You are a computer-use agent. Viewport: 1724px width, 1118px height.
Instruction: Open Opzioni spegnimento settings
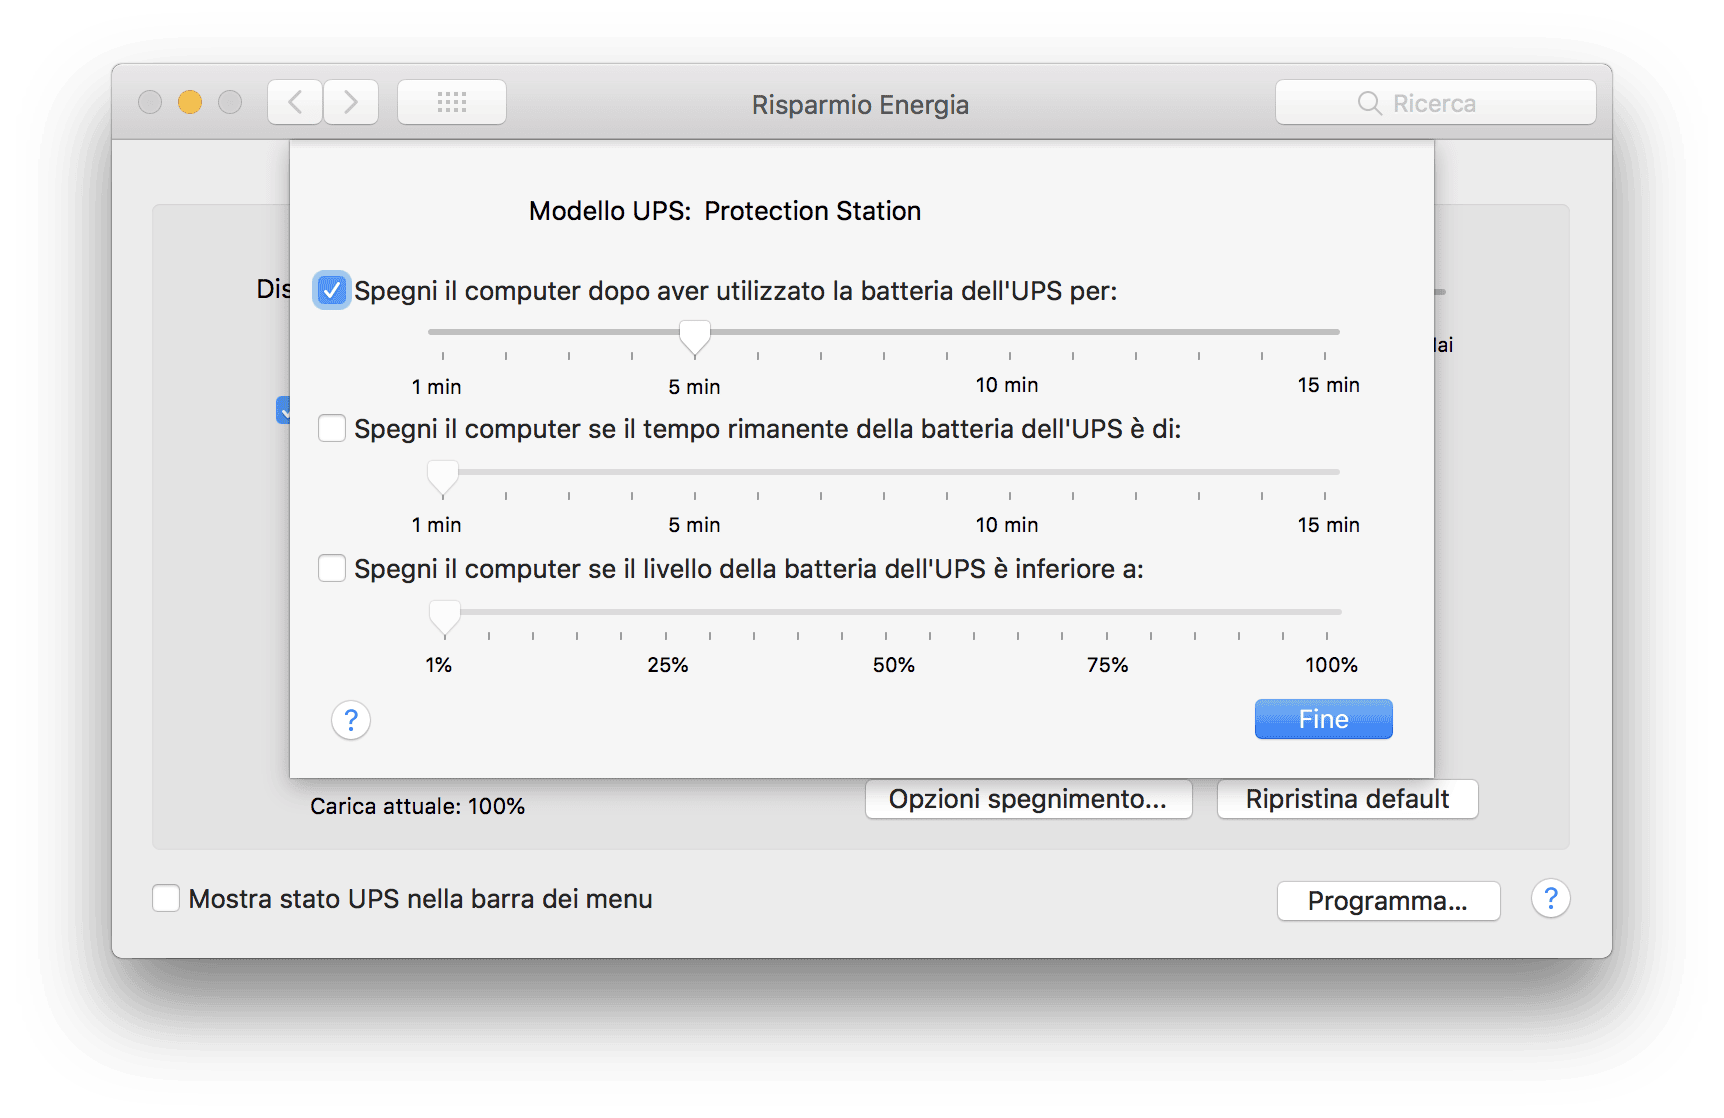pos(1028,799)
